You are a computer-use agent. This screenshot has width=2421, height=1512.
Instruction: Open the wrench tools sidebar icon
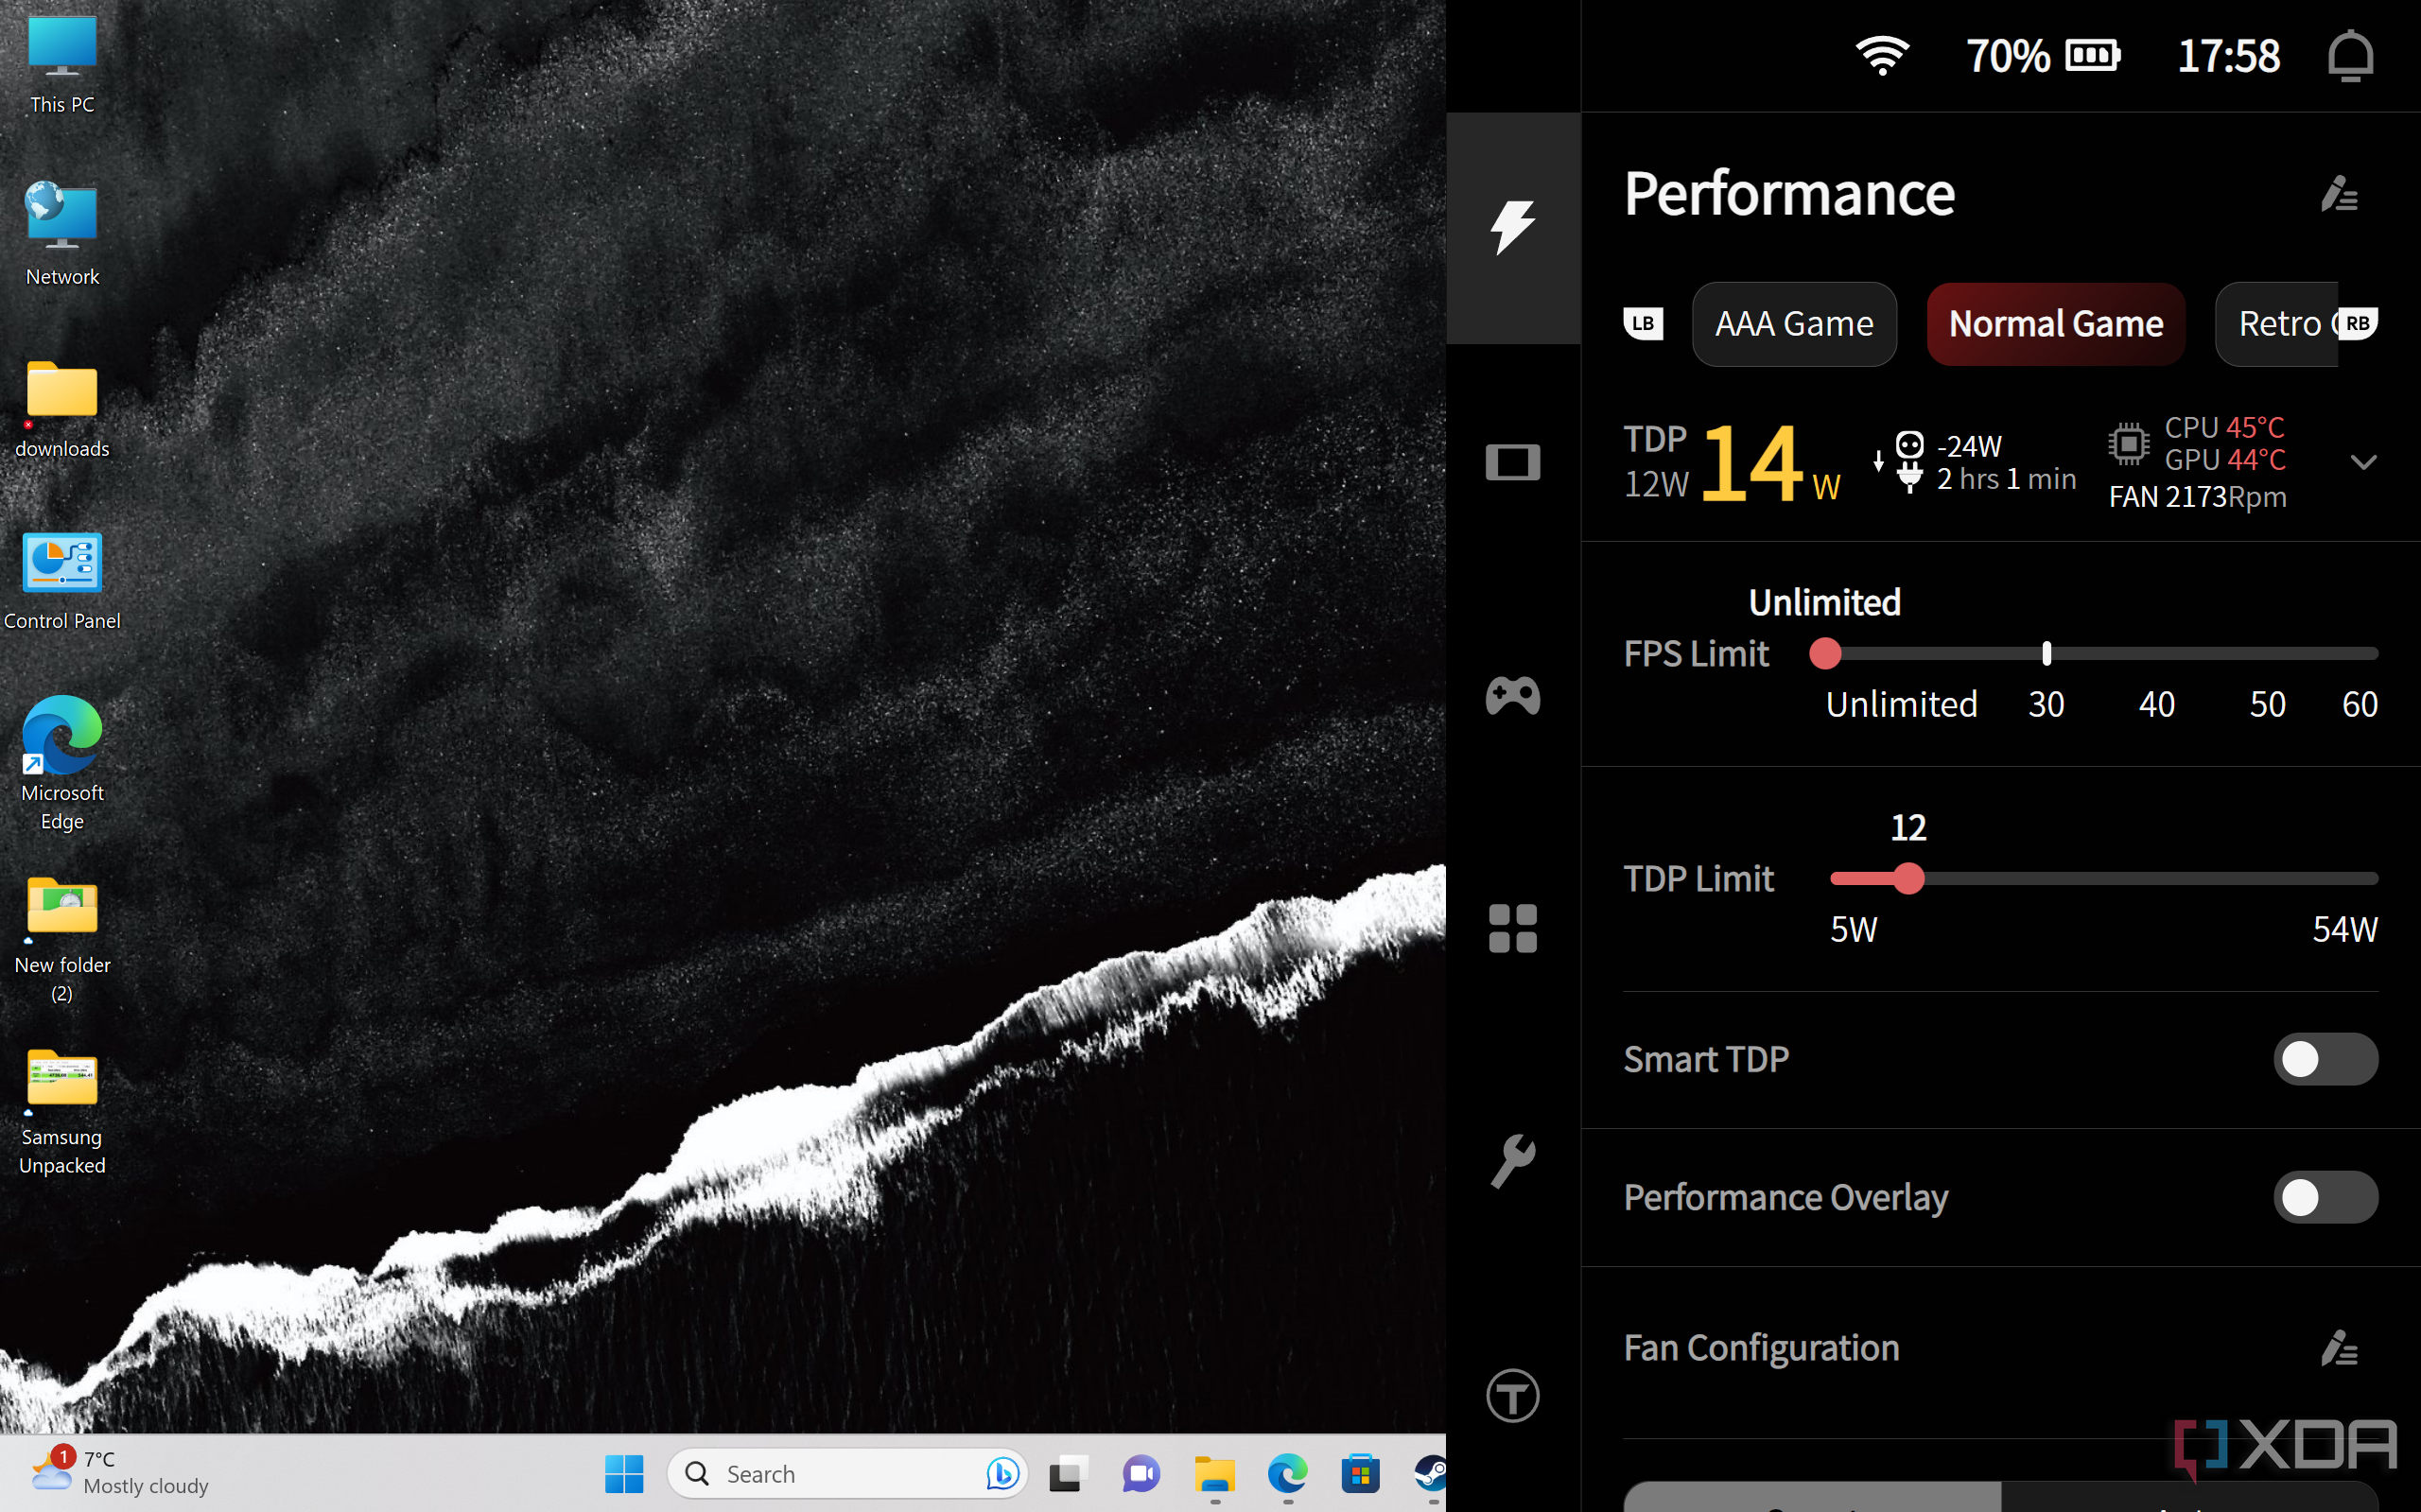point(1512,1161)
